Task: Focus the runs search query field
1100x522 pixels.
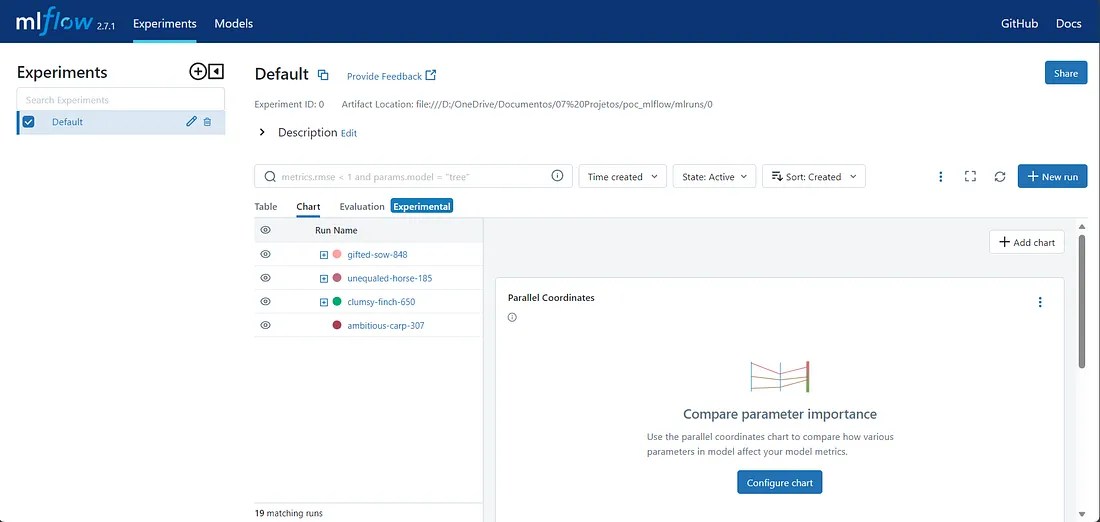Action: (414, 177)
